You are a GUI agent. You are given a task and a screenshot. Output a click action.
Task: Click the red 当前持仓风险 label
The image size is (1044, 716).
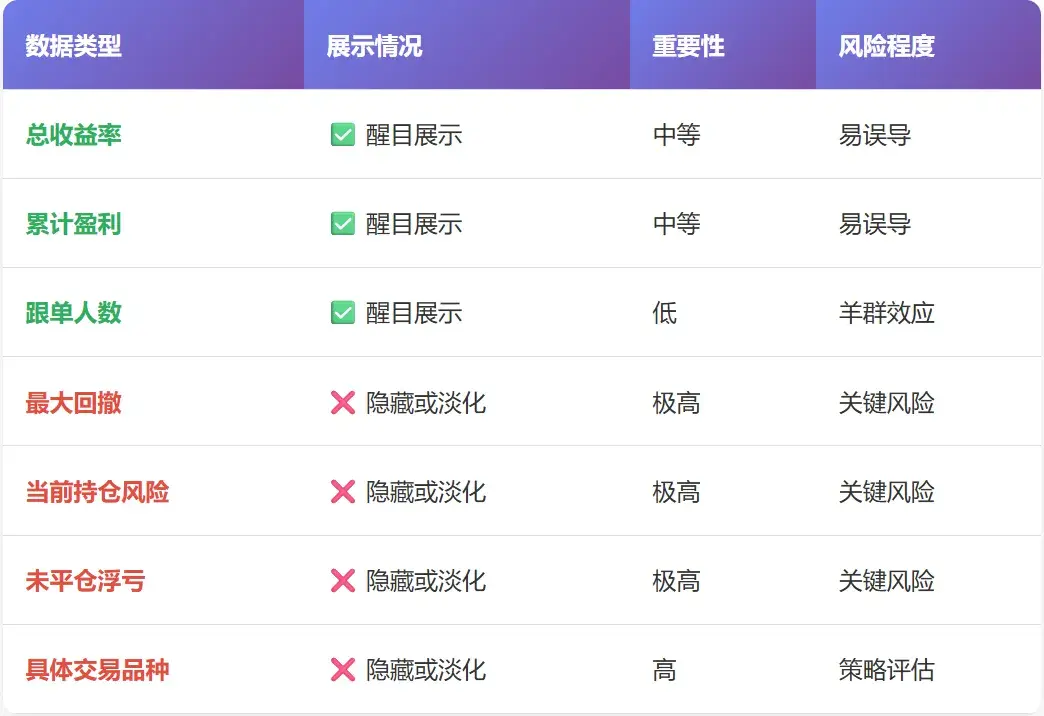[x=97, y=492]
